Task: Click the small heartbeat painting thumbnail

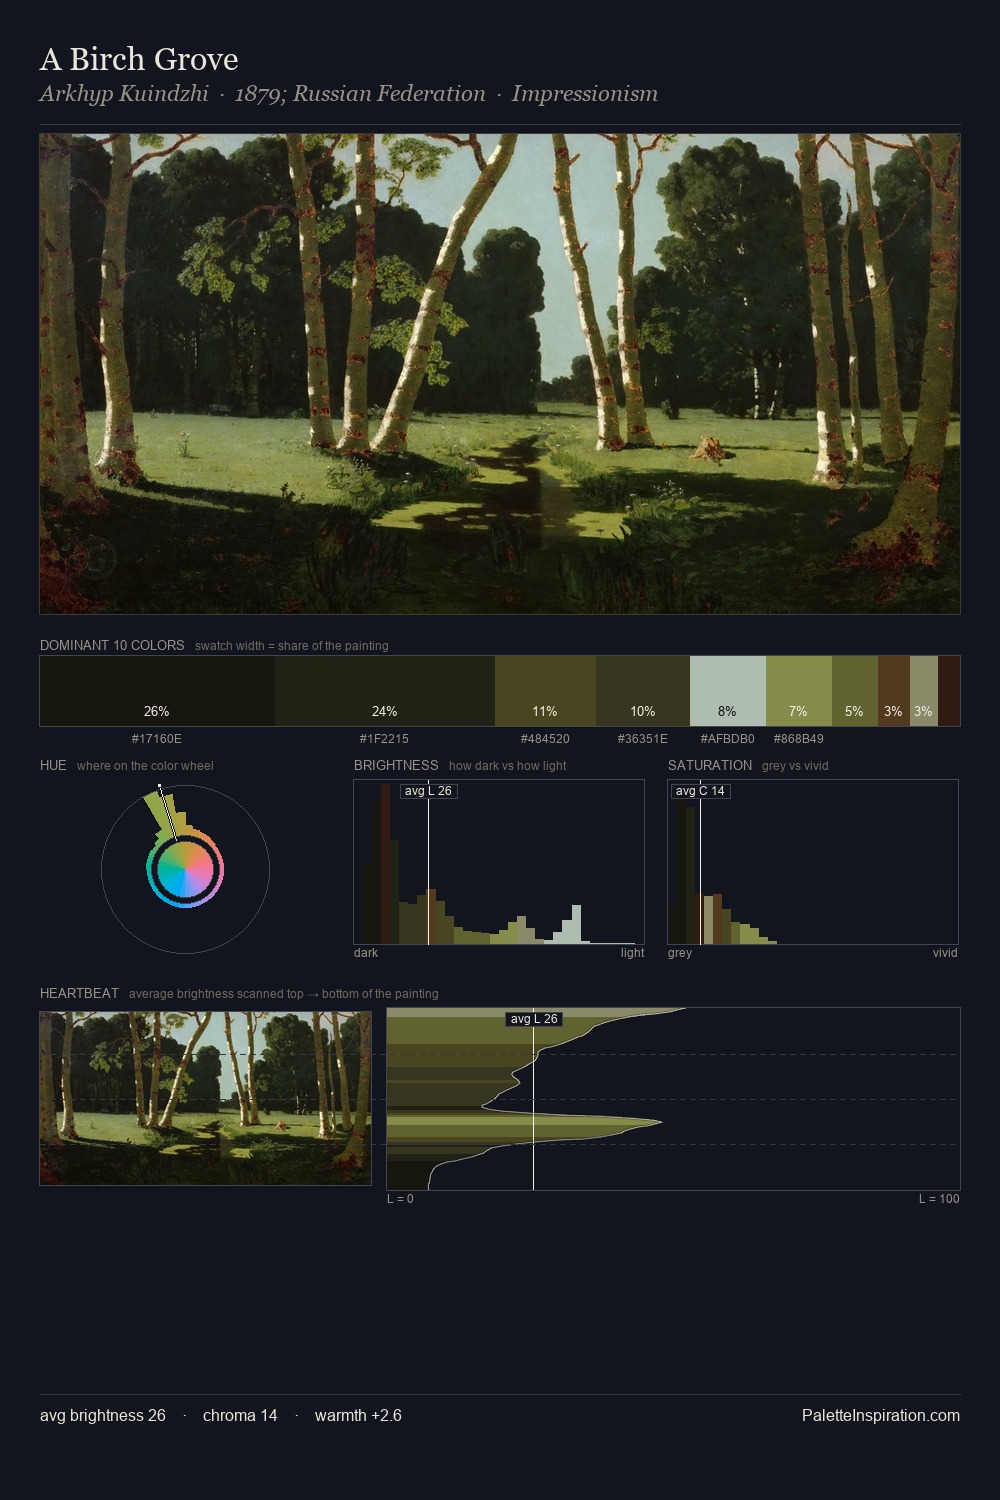Action: (205, 1098)
